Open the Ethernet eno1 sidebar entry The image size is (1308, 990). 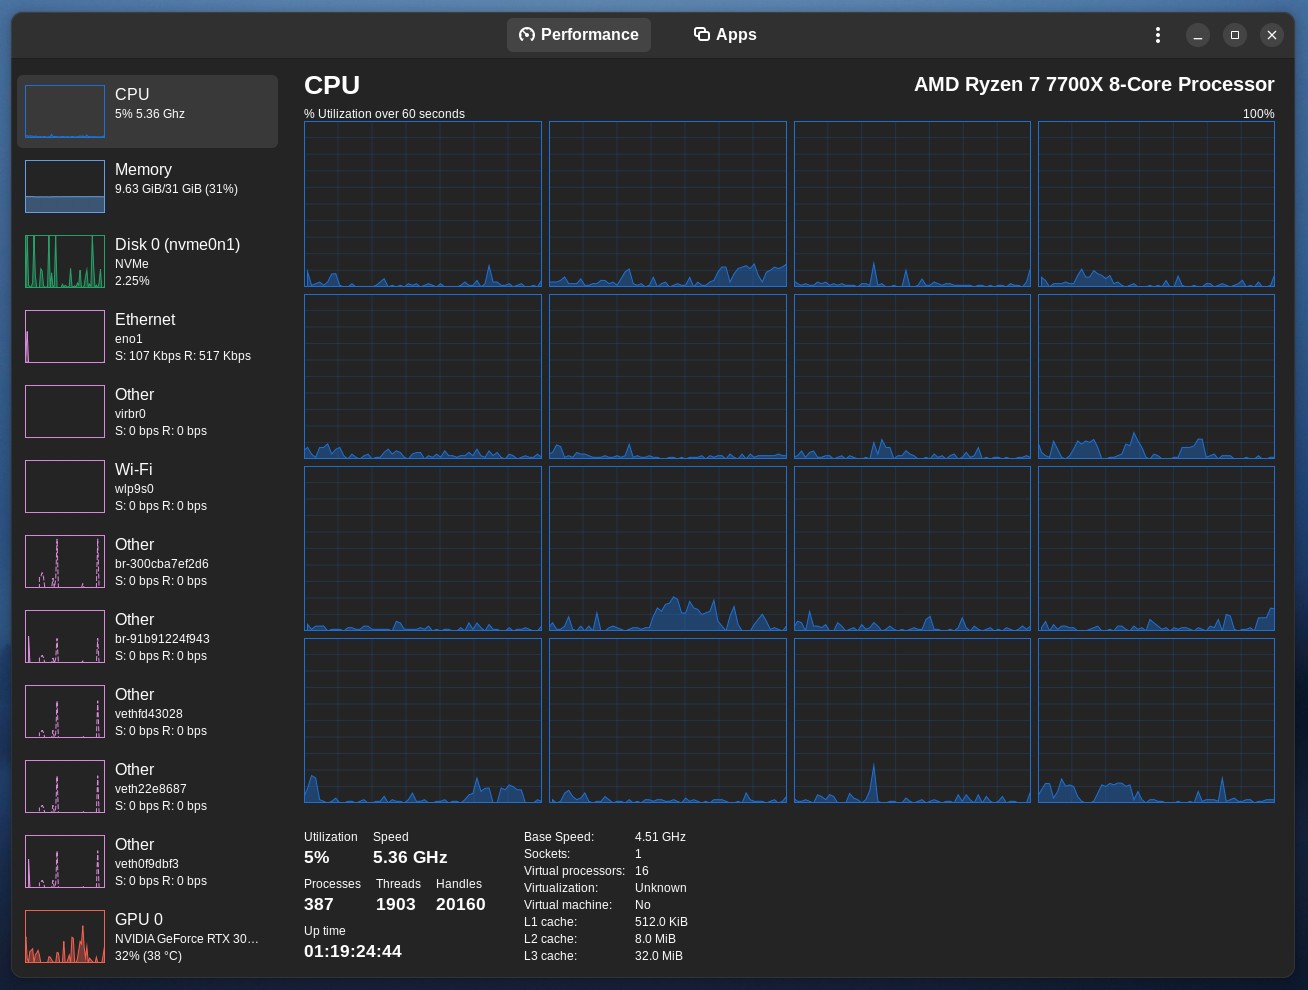click(147, 337)
